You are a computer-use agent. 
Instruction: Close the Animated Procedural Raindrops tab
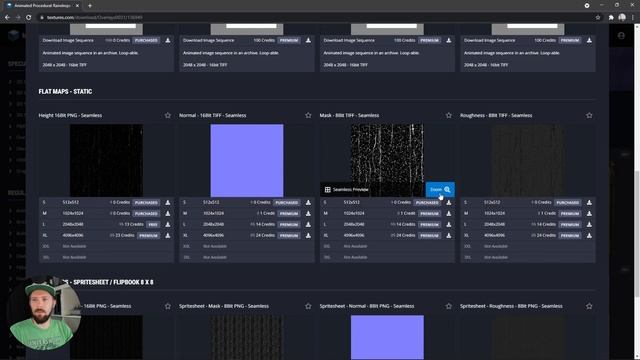(x=77, y=6)
